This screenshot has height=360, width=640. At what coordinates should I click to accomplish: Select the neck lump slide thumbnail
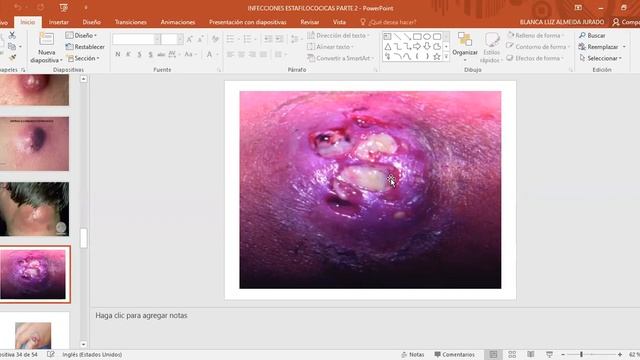tap(34, 209)
